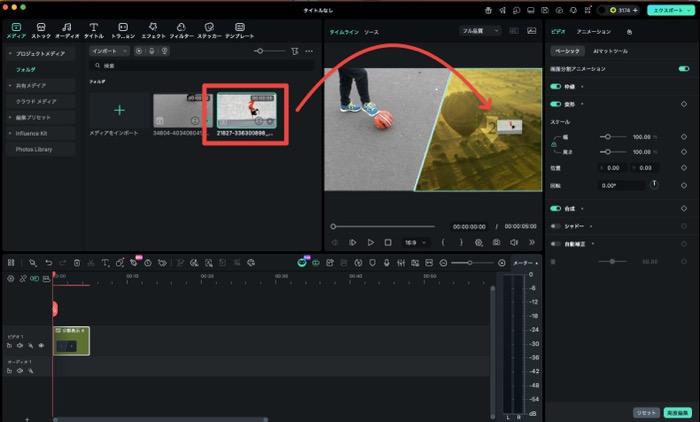This screenshot has width=700, height=422.
Task: Open the preview quality dropdown
Action: 480,31
